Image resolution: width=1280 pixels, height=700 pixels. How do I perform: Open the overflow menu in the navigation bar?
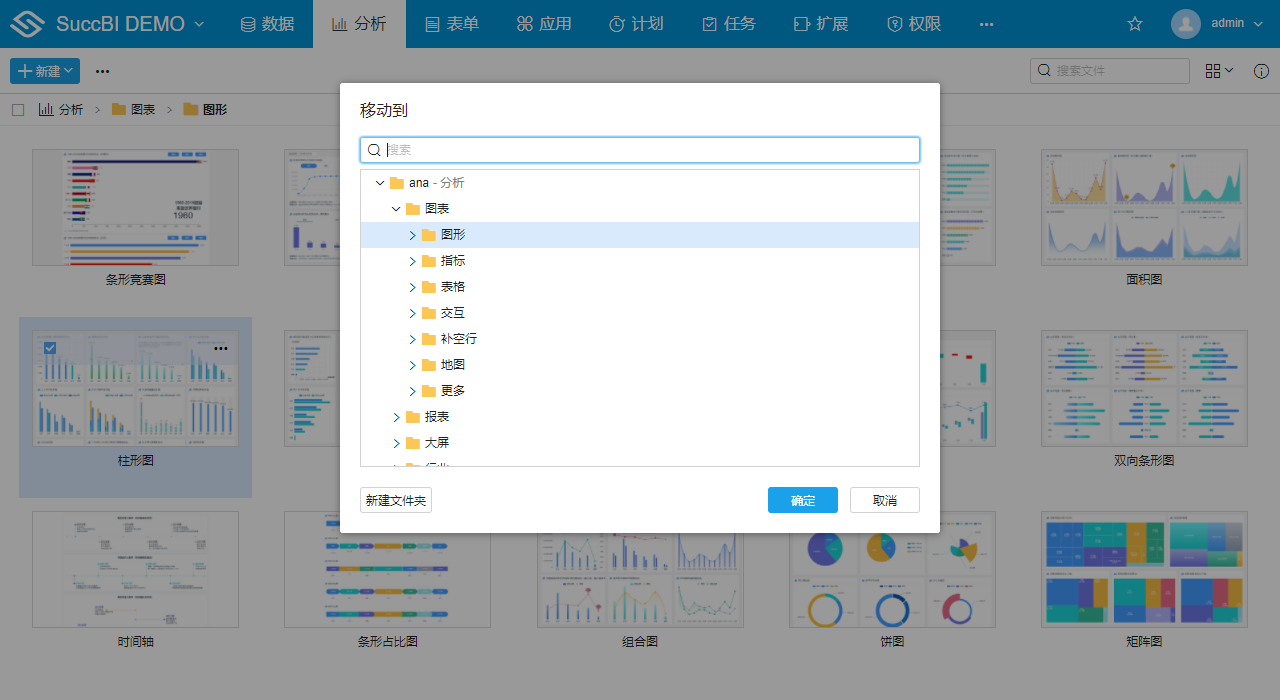point(987,23)
